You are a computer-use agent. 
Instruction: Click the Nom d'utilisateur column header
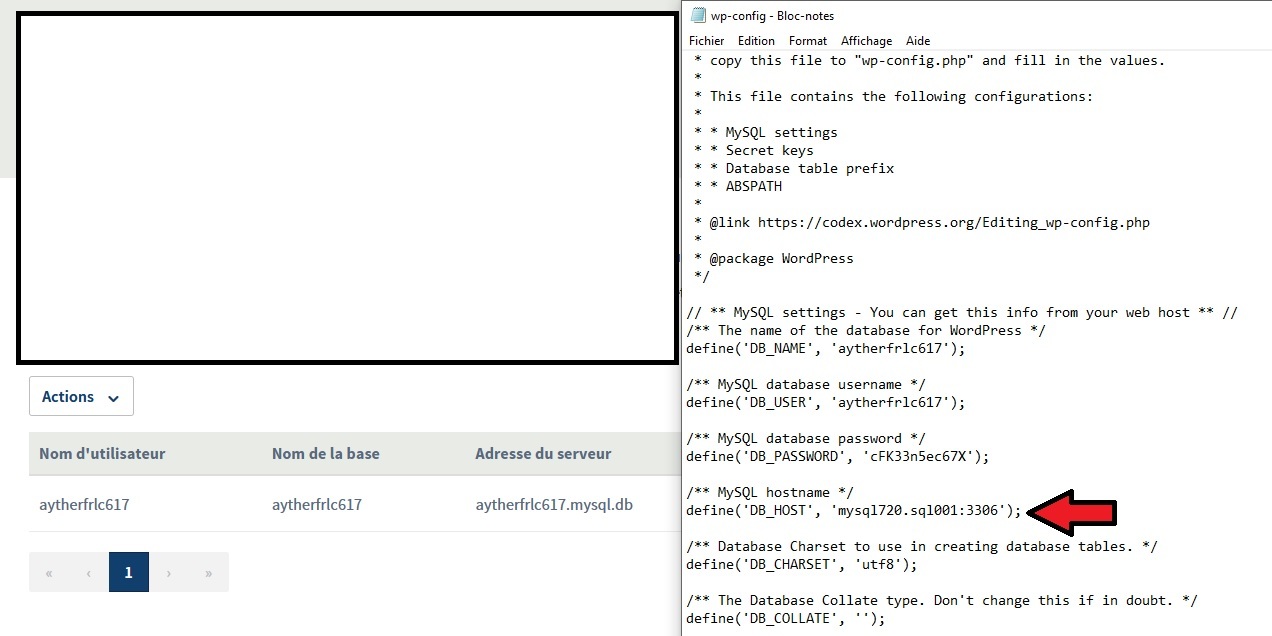[x=102, y=454]
